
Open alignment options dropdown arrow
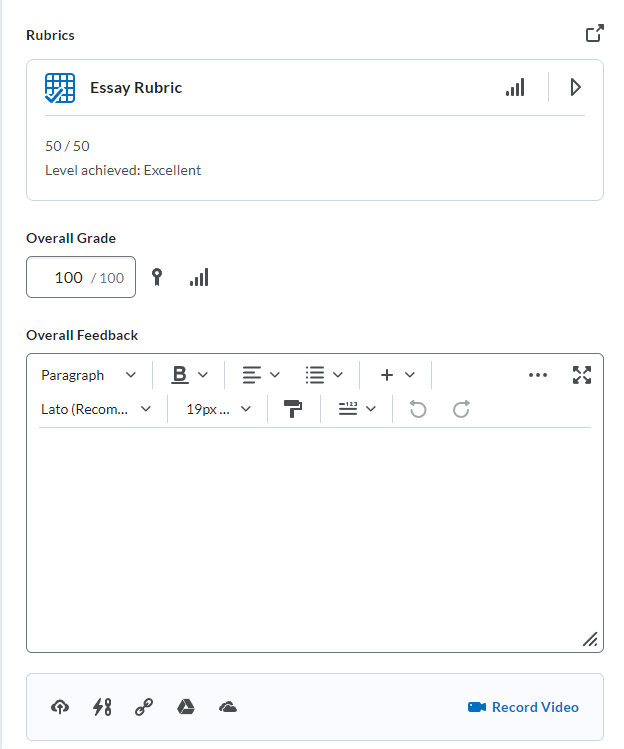point(275,375)
